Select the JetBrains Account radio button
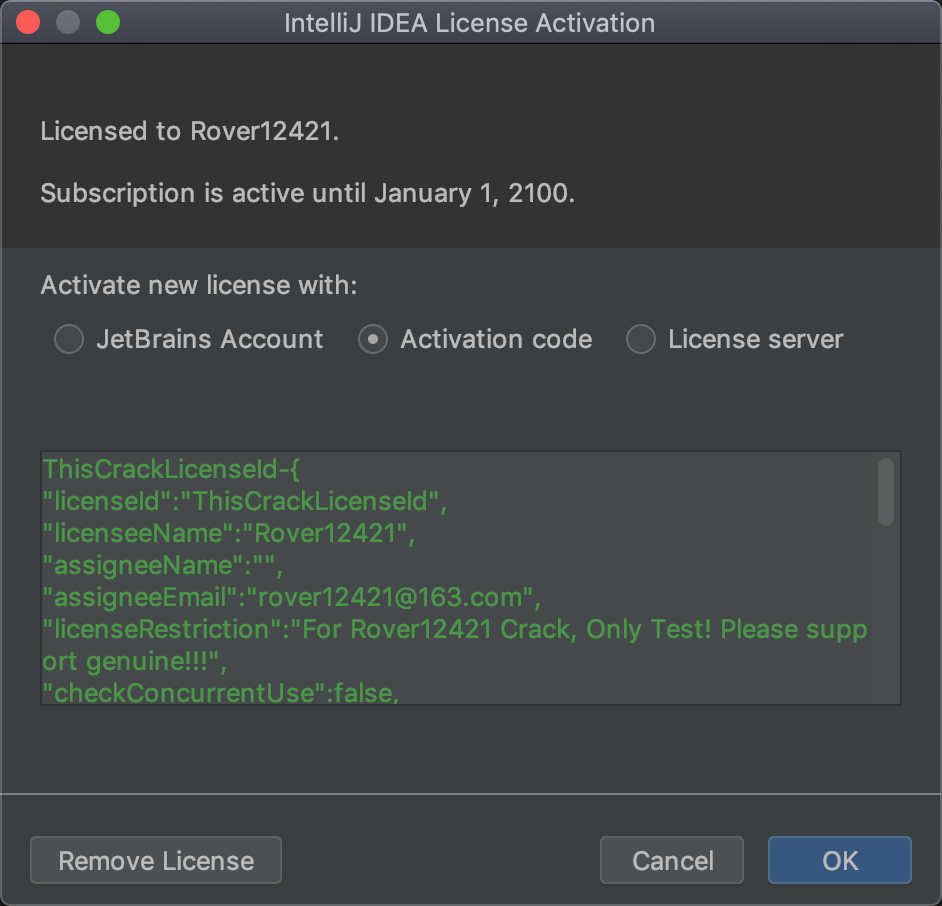This screenshot has width=942, height=906. [x=68, y=339]
